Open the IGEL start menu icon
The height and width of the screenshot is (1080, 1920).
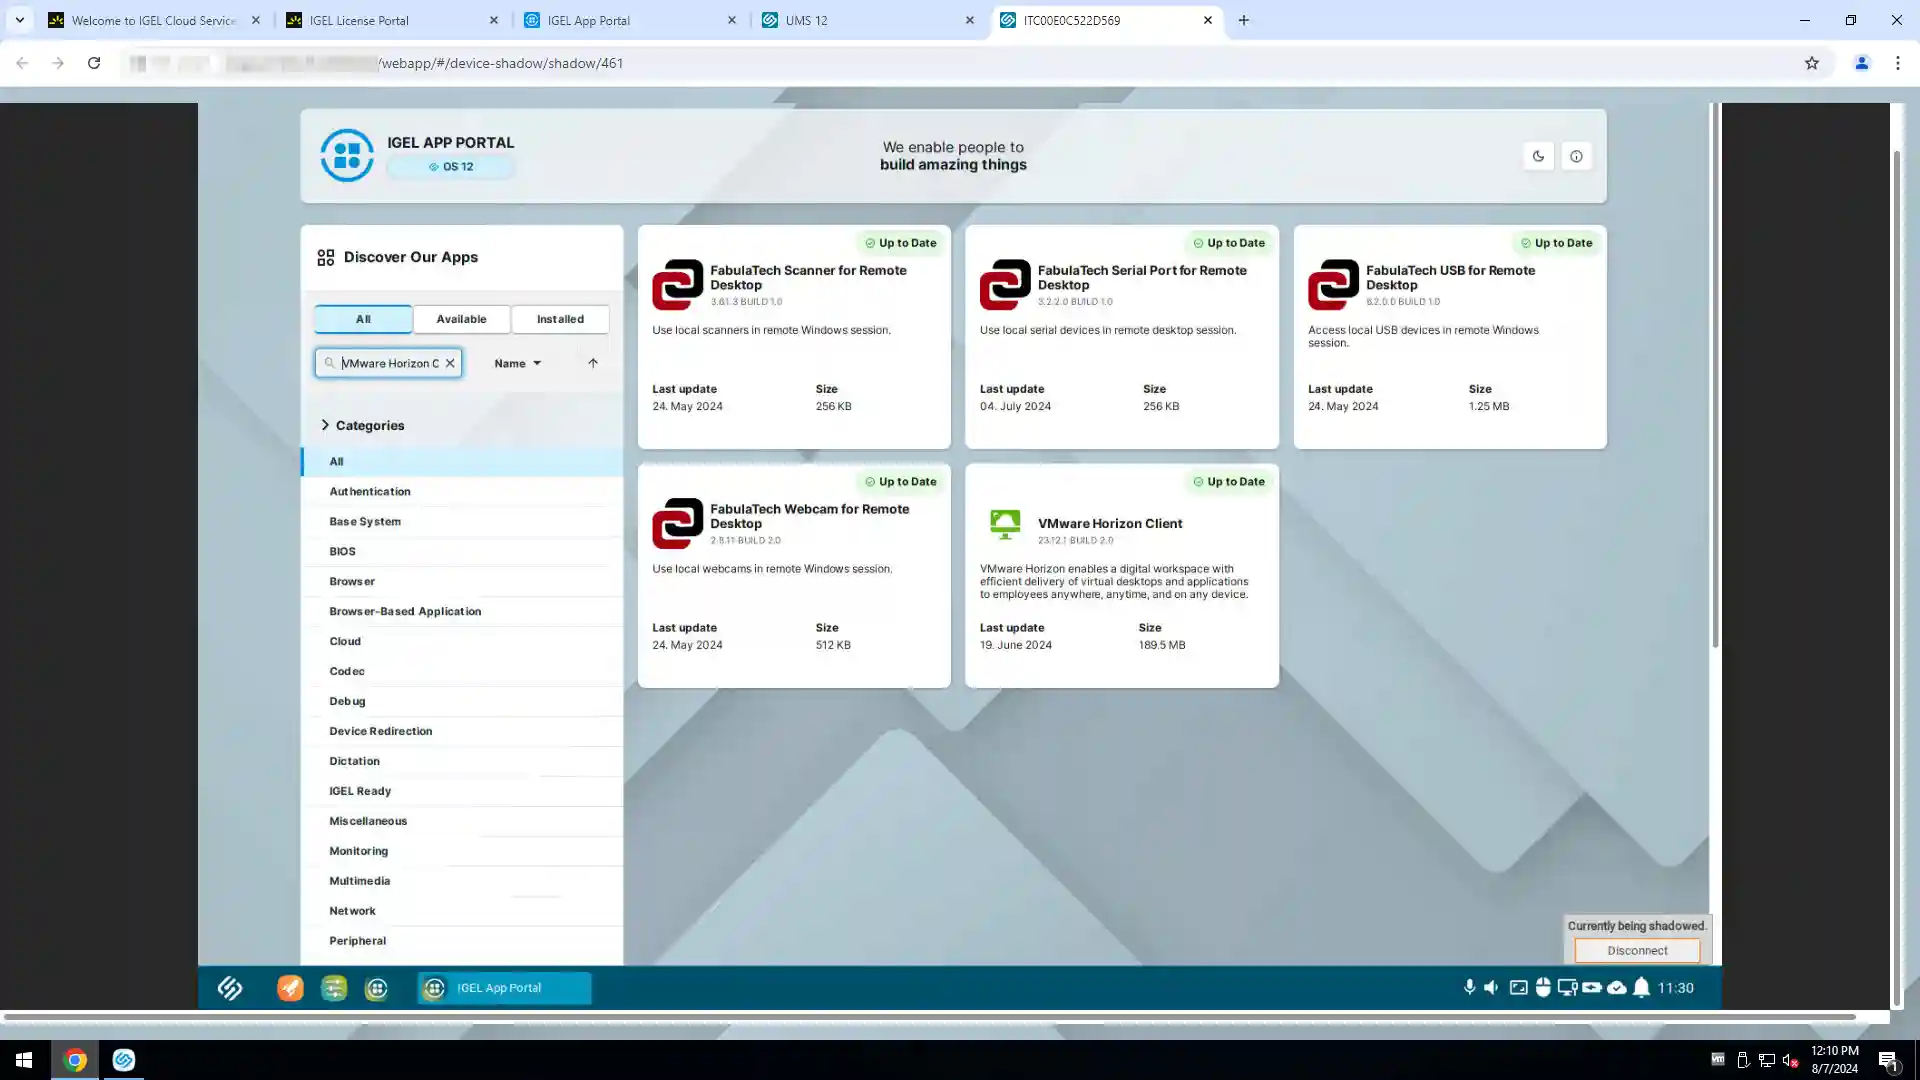coord(230,988)
